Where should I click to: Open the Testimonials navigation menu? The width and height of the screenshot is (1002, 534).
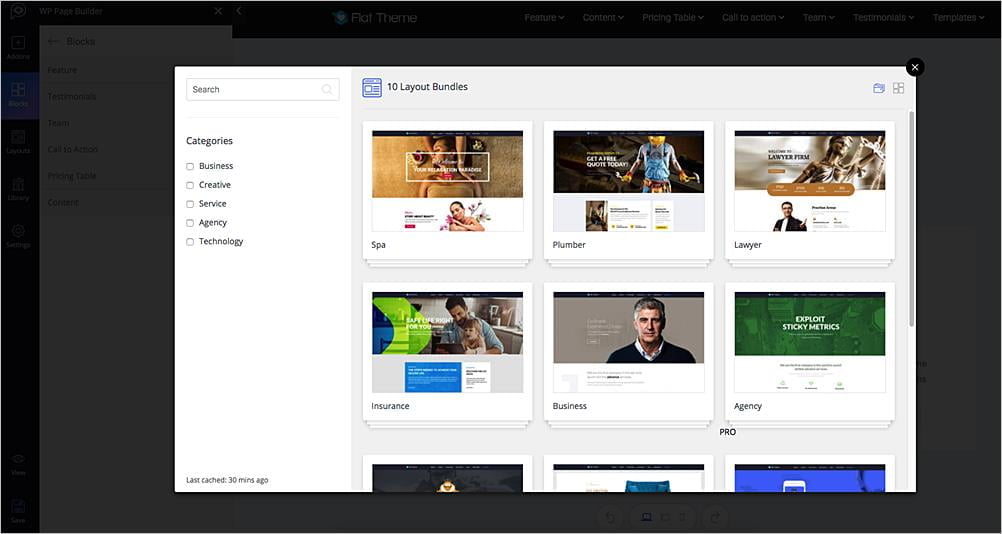tap(884, 18)
